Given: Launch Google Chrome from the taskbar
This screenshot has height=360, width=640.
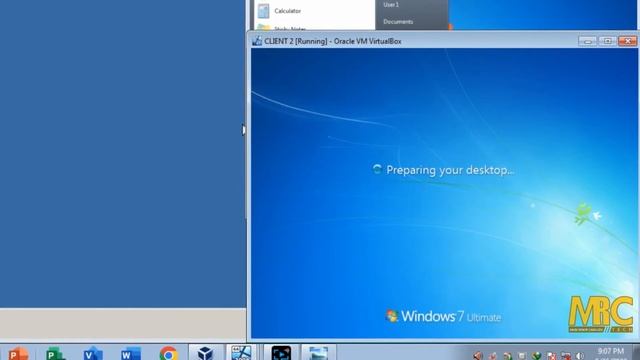Looking at the screenshot, I should coord(169,354).
